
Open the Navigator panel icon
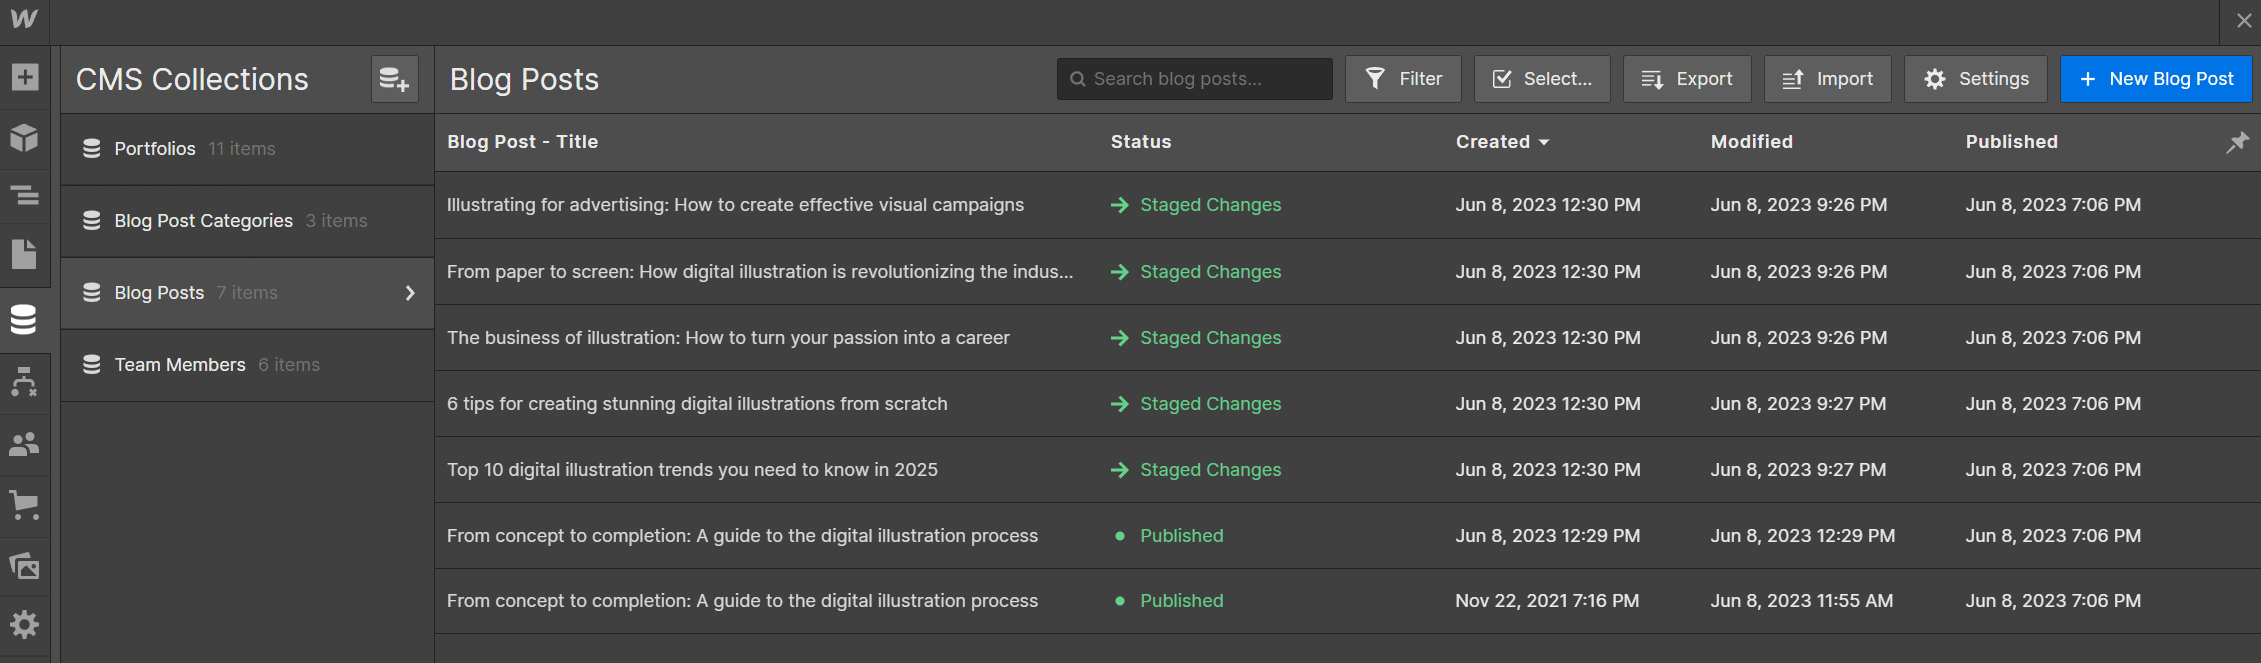(x=24, y=195)
